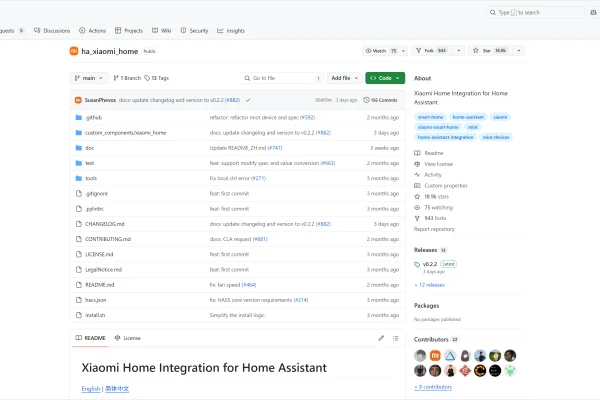Open pull request #747 link

tap(275, 148)
